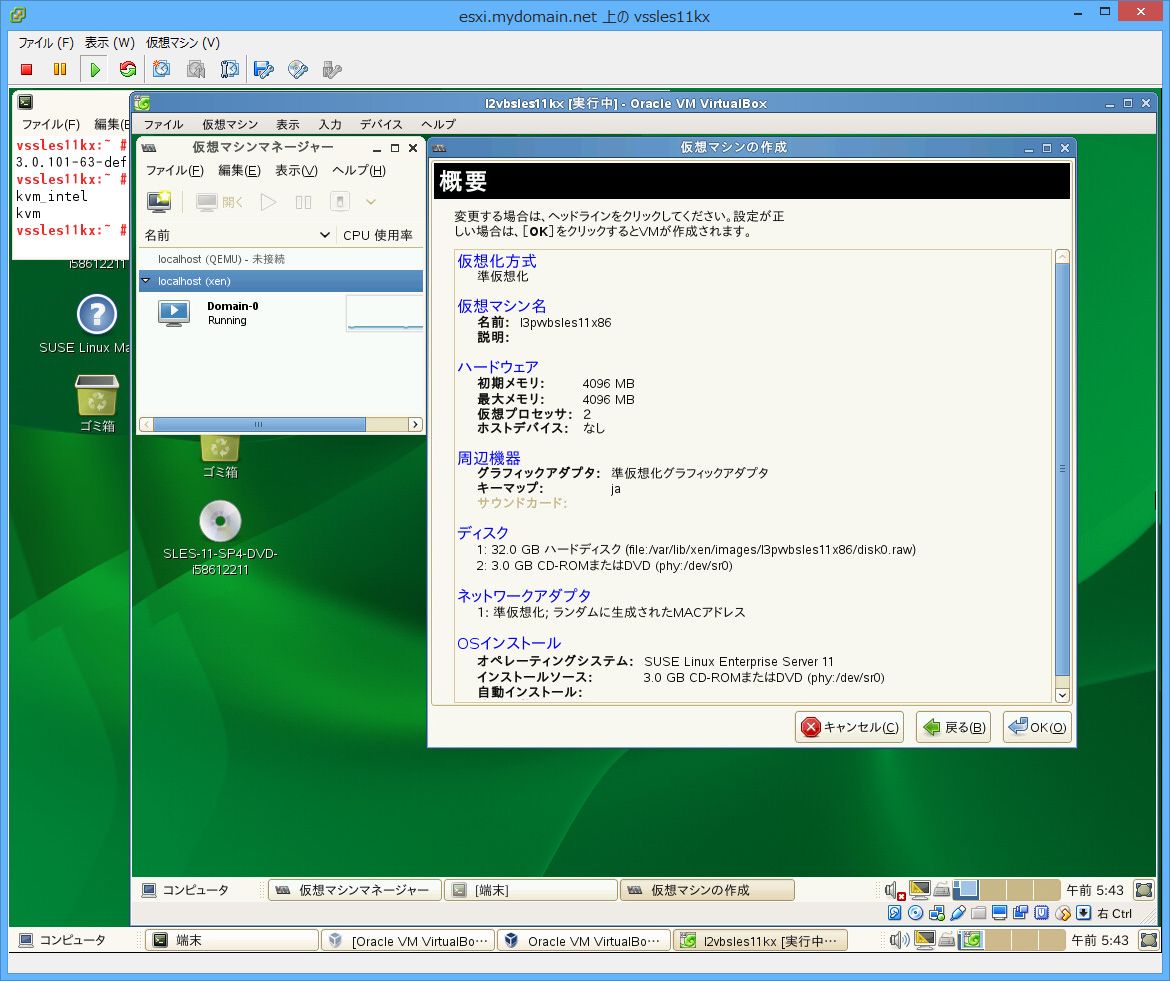
Task: Switch to [端末] taskbar entry in guest
Action: pyautogui.click(x=531, y=890)
